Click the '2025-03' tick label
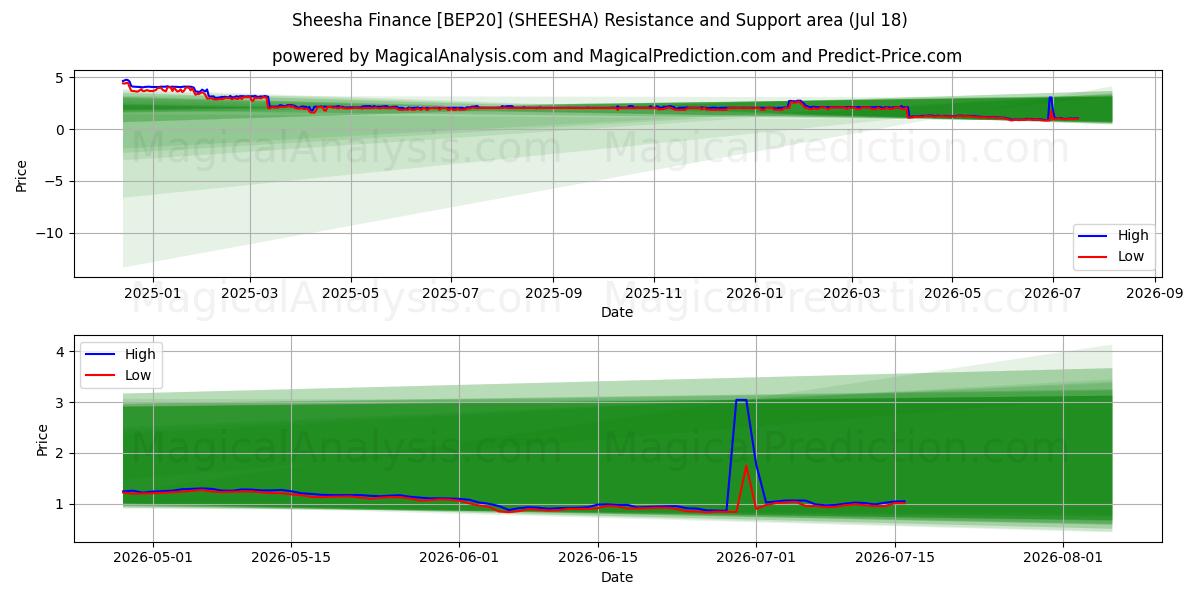 point(249,293)
